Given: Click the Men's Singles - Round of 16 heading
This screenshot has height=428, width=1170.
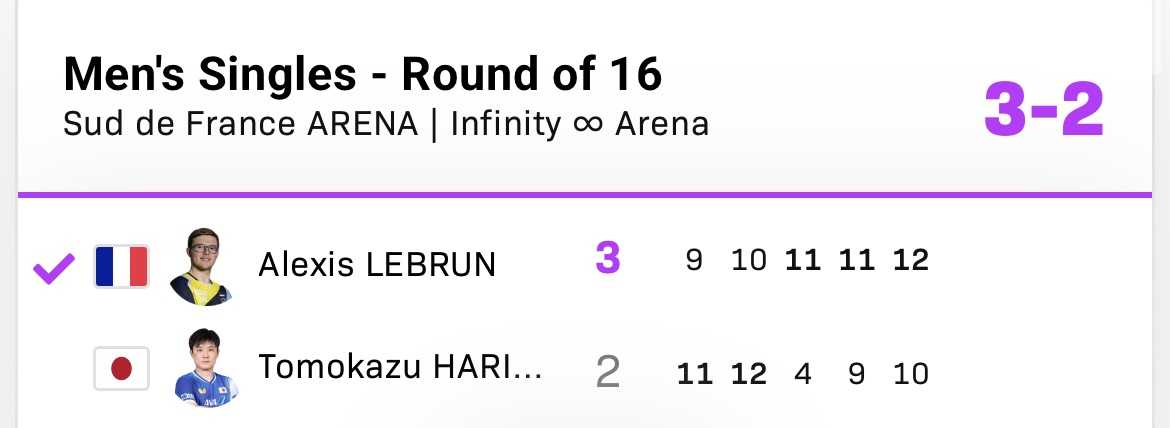Looking at the screenshot, I should click(x=363, y=74).
